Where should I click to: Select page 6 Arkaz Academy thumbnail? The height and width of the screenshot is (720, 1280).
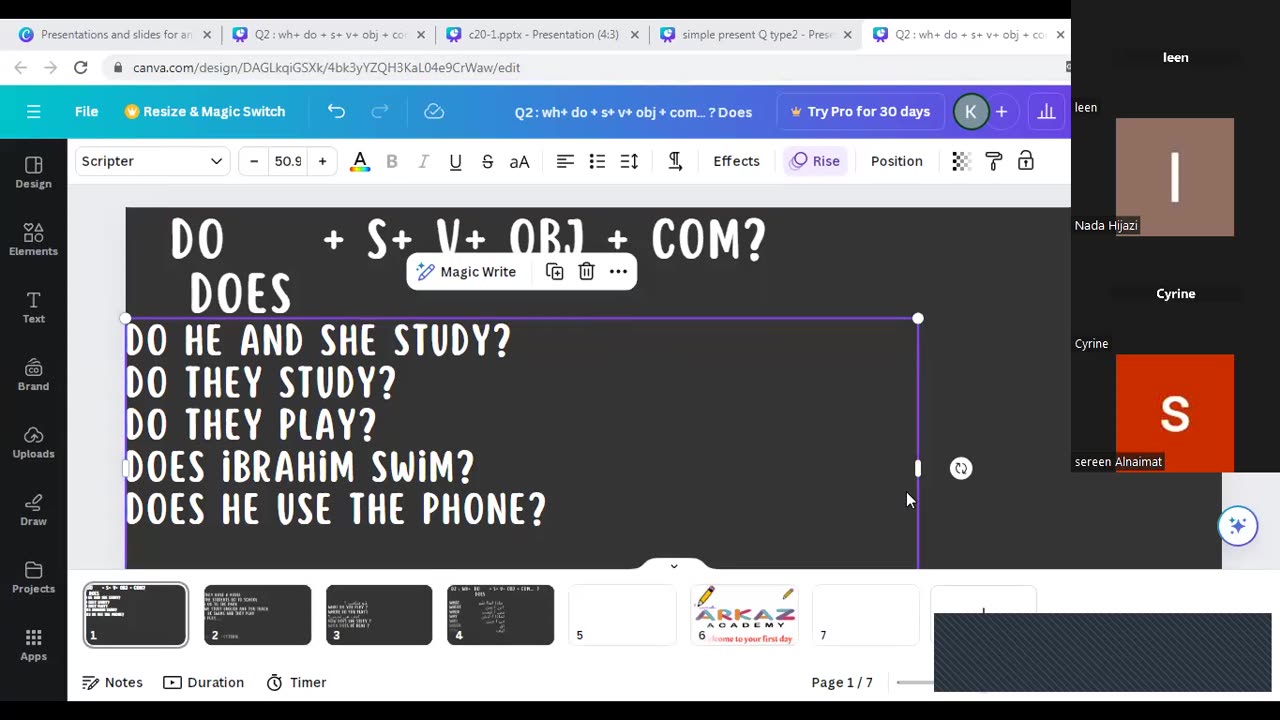click(744, 615)
